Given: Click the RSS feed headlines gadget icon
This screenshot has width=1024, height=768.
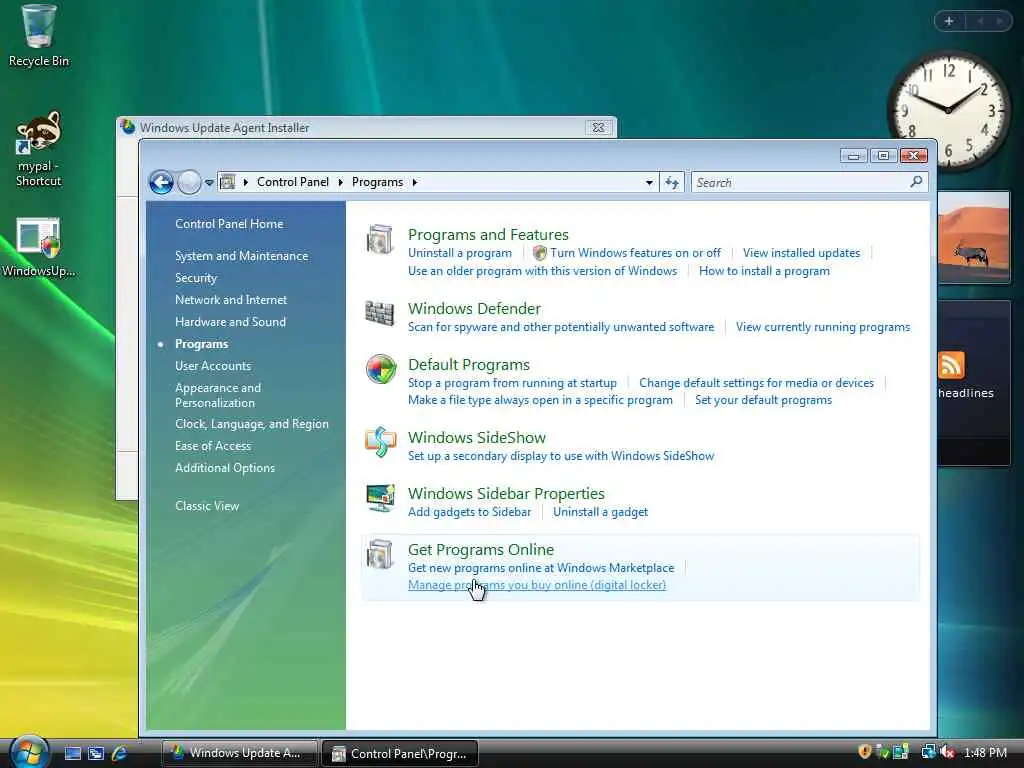Looking at the screenshot, I should click(951, 365).
